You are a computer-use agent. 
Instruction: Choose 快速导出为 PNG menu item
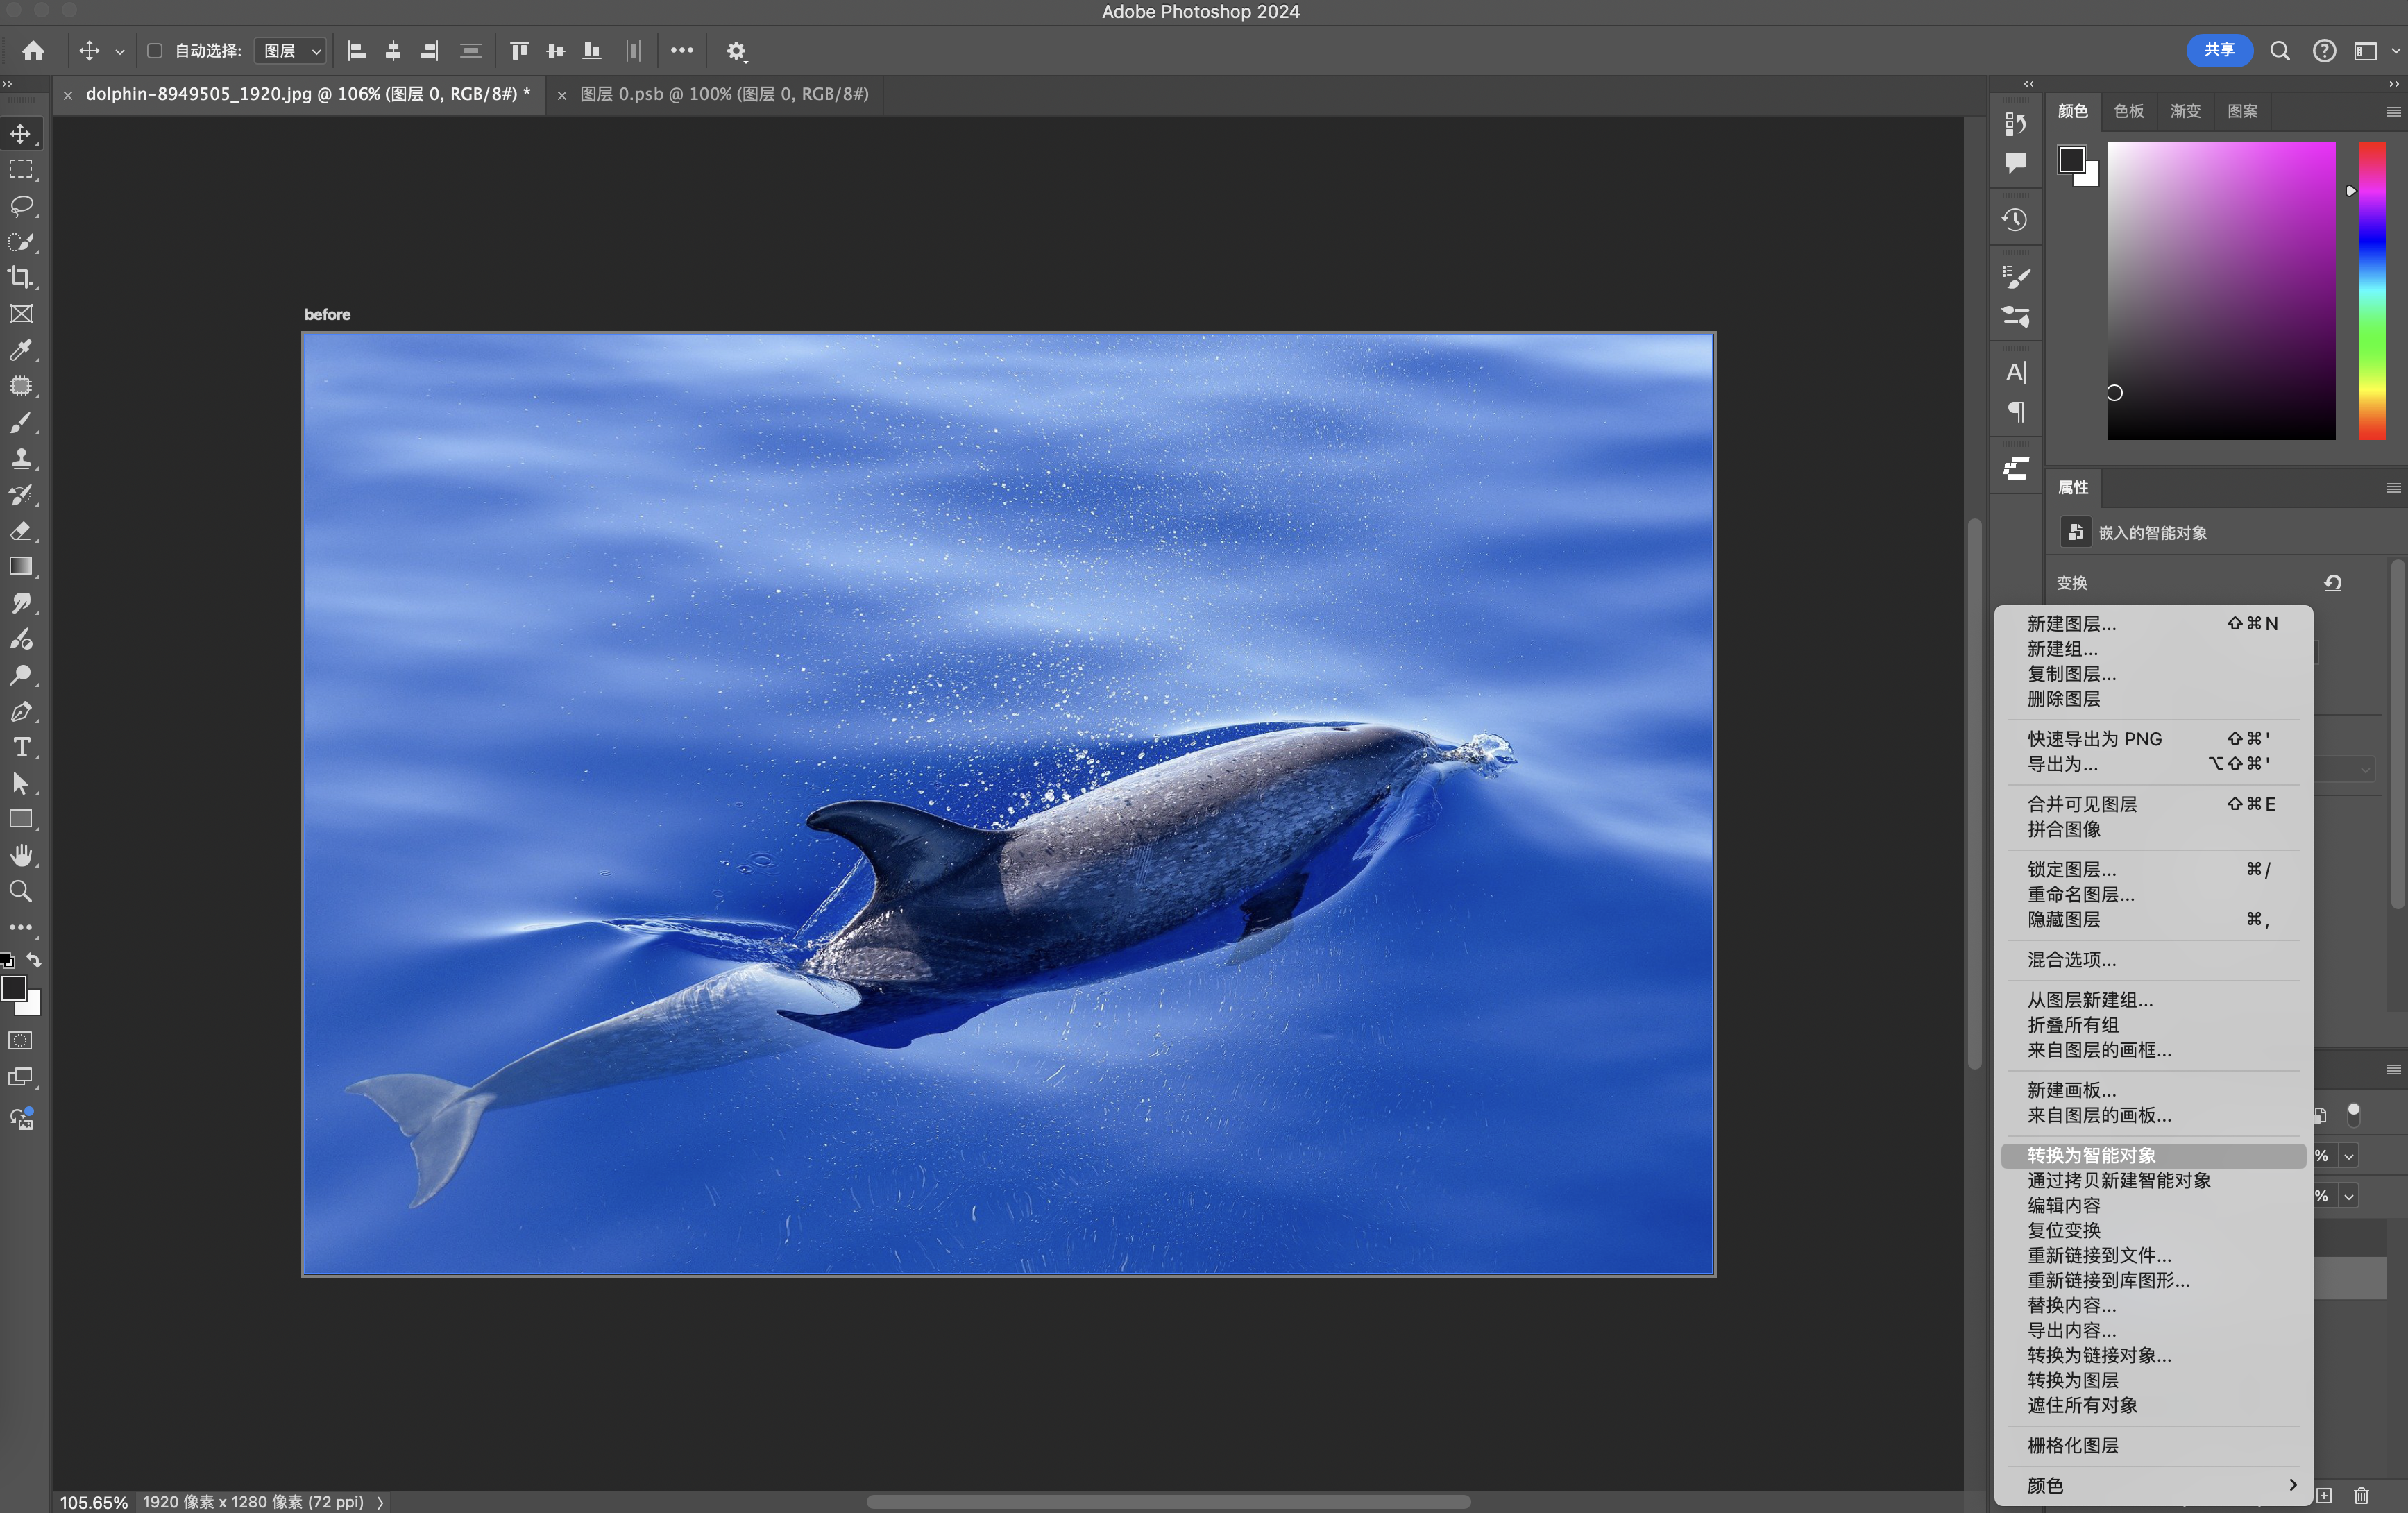pos(2153,738)
